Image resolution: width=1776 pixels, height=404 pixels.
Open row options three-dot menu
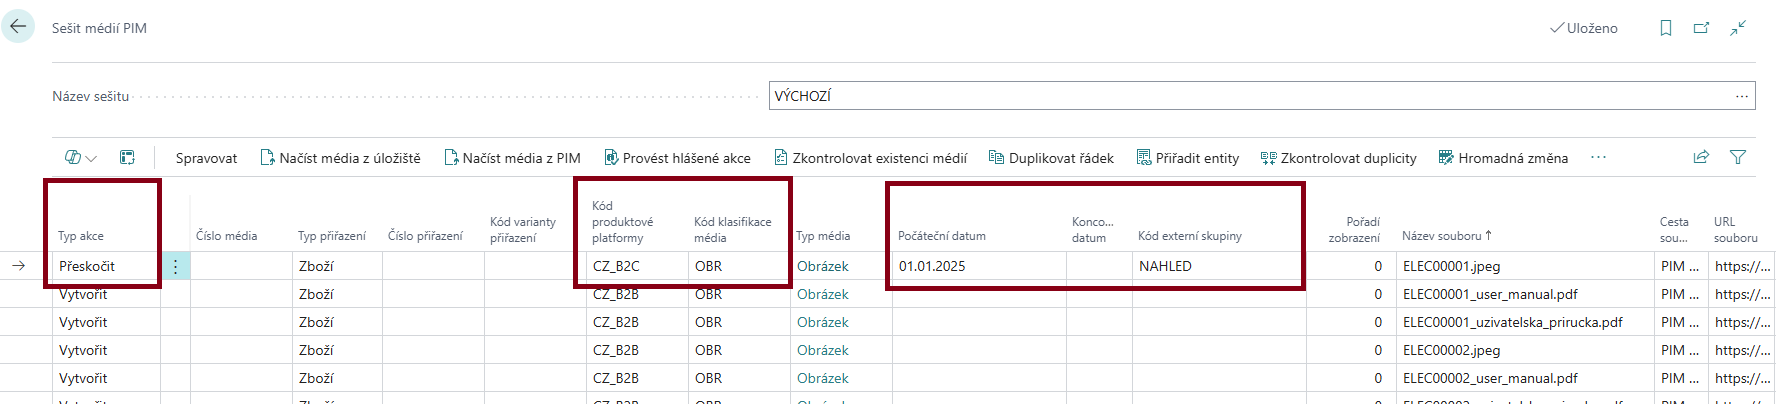tap(175, 267)
